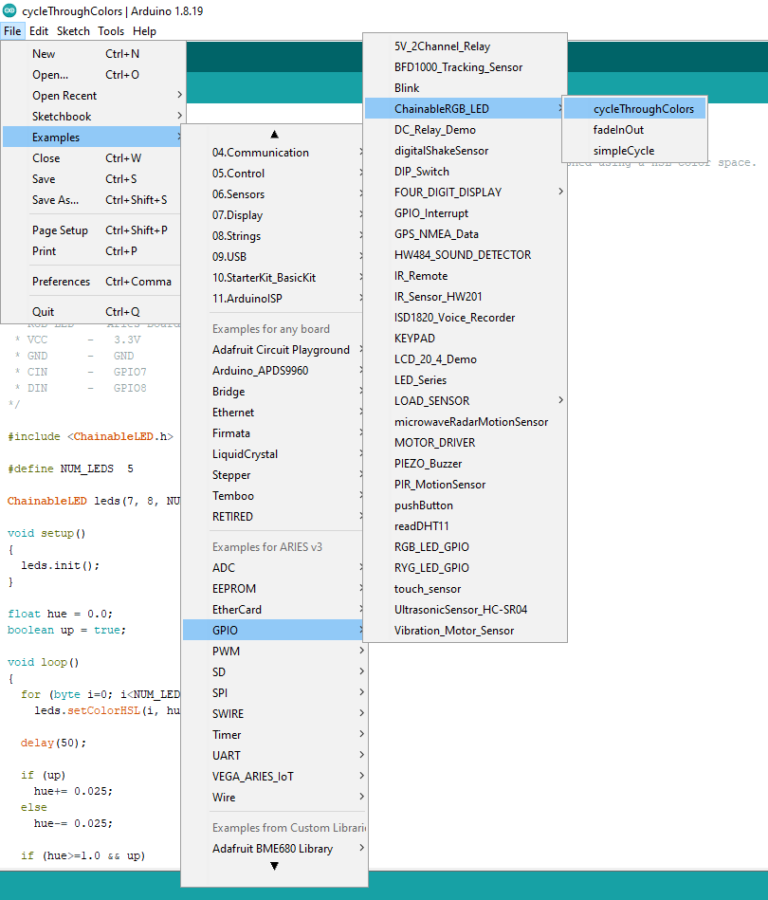This screenshot has height=900, width=768.
Task: Open Adafruit BME680 Library examples
Action: click(x=272, y=849)
